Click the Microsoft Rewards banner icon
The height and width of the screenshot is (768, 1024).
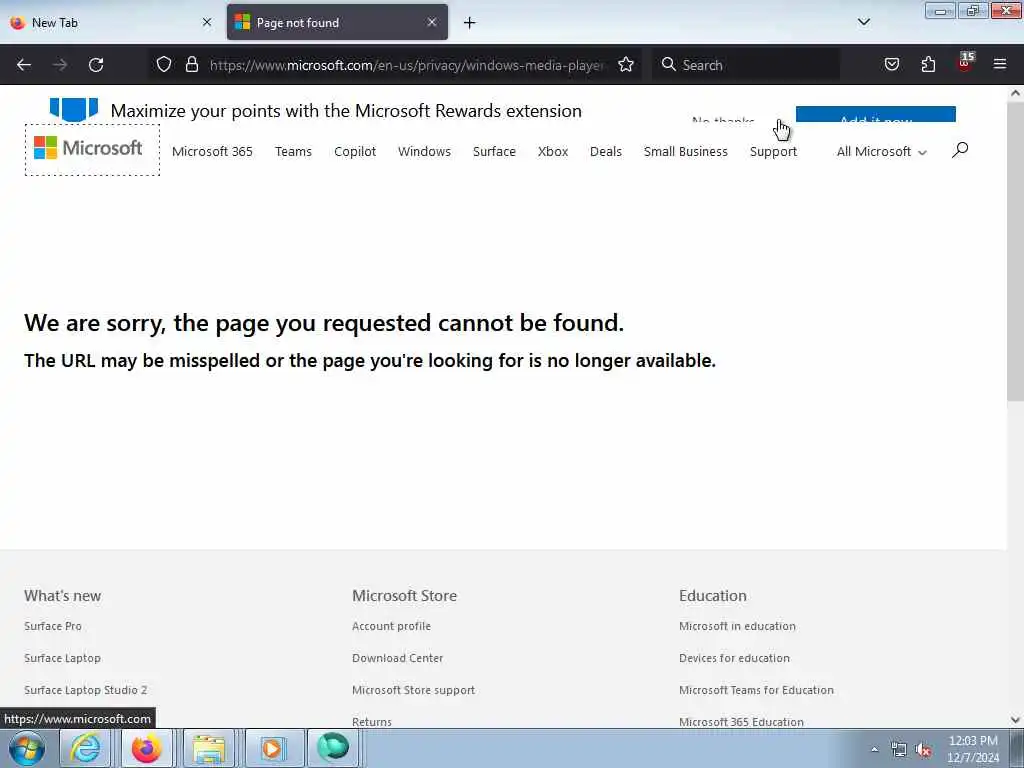point(74,109)
